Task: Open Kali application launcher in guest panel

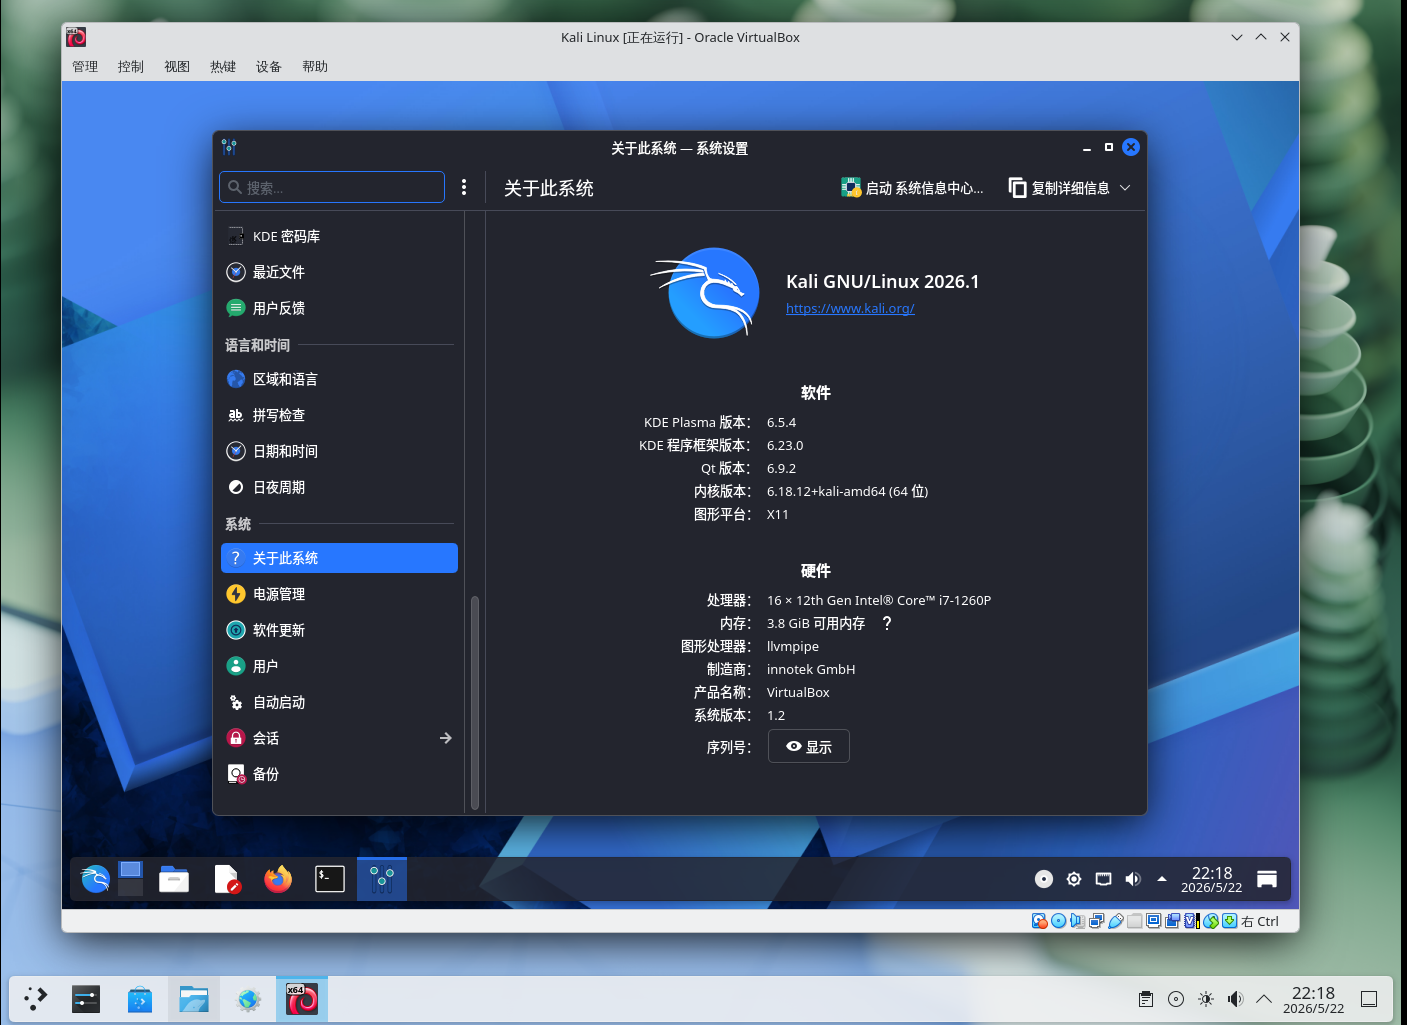Action: tap(95, 879)
